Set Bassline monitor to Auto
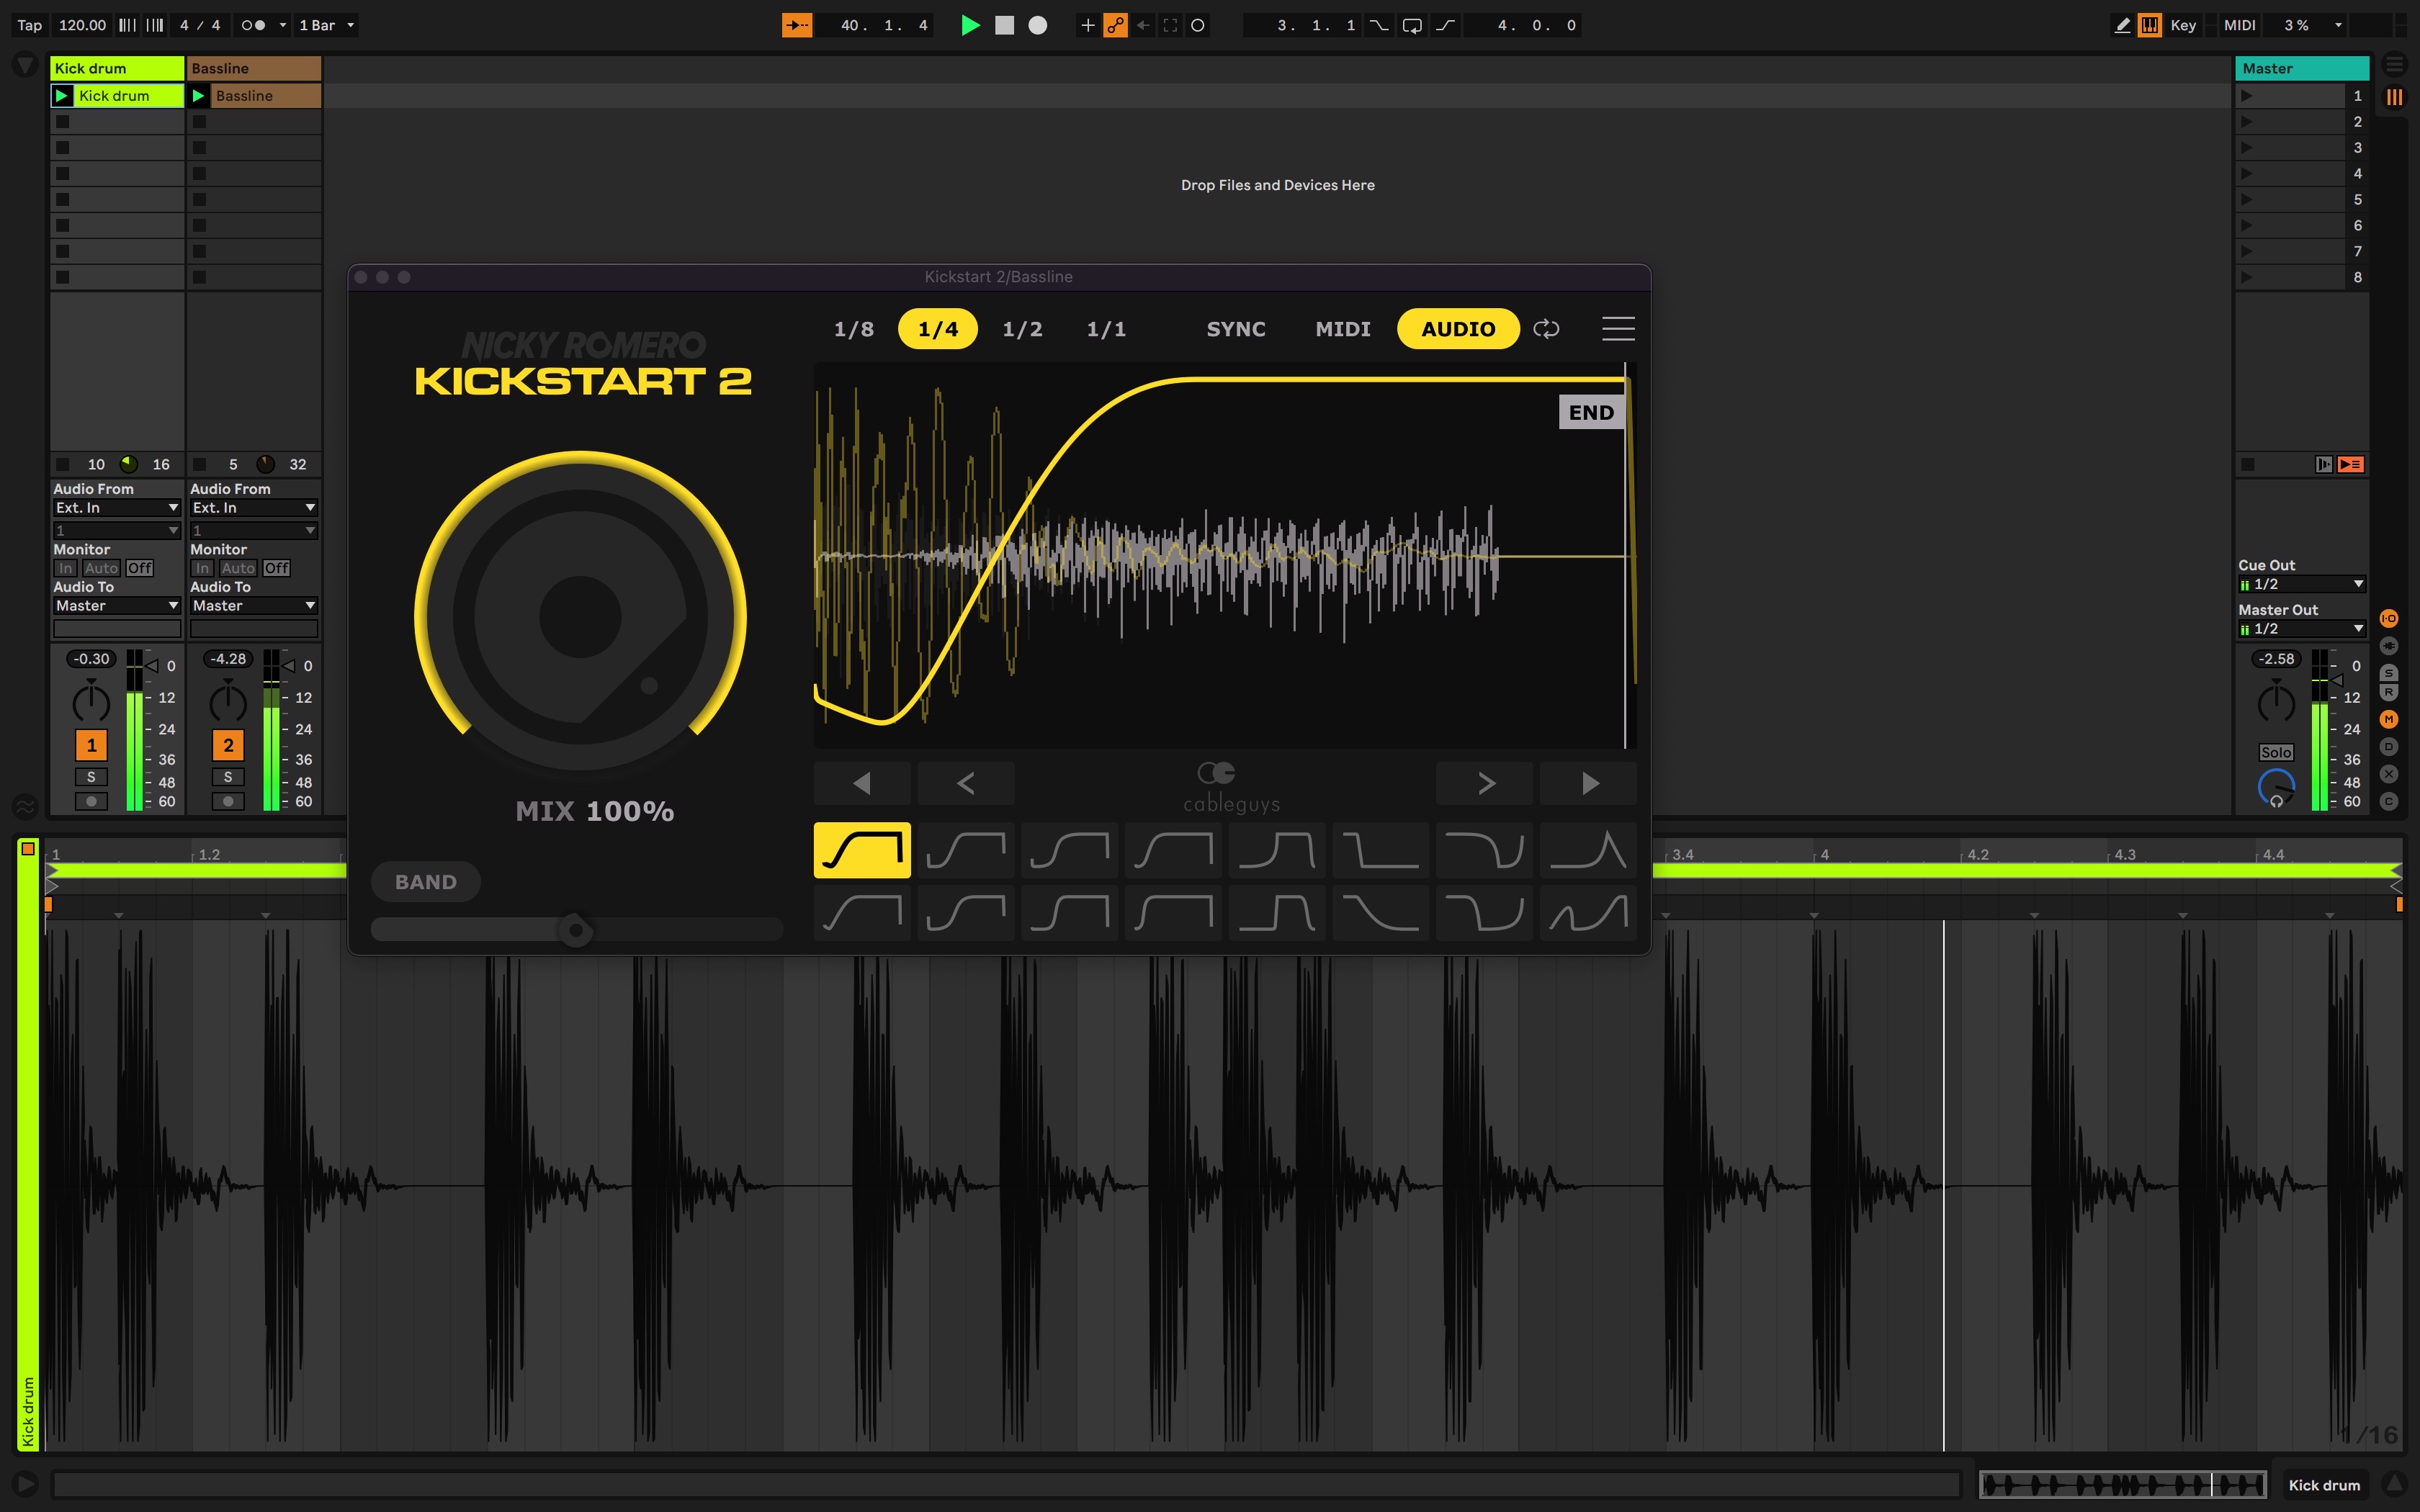The height and width of the screenshot is (1512, 2420). coord(238,568)
